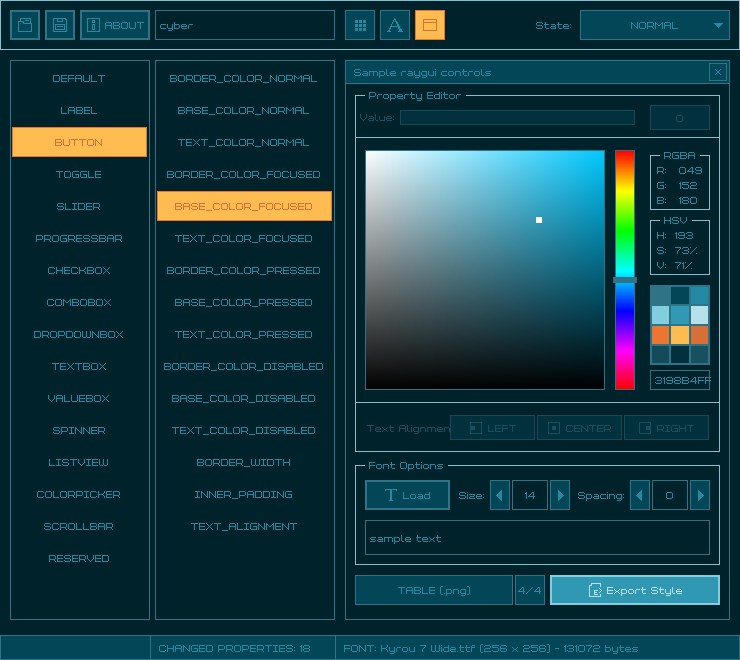Click the TABLE (.png) export format combo box
Screen dimensions: 740x660
click(434, 590)
